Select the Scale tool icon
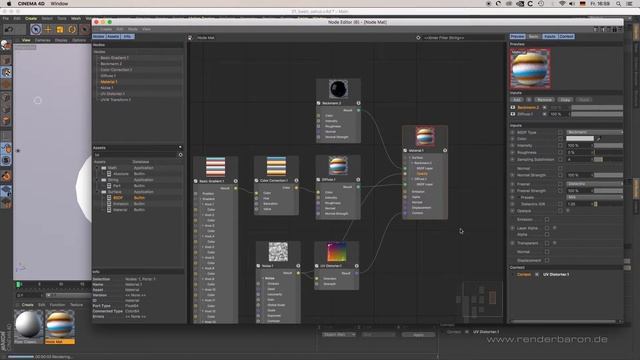 point(60,29)
